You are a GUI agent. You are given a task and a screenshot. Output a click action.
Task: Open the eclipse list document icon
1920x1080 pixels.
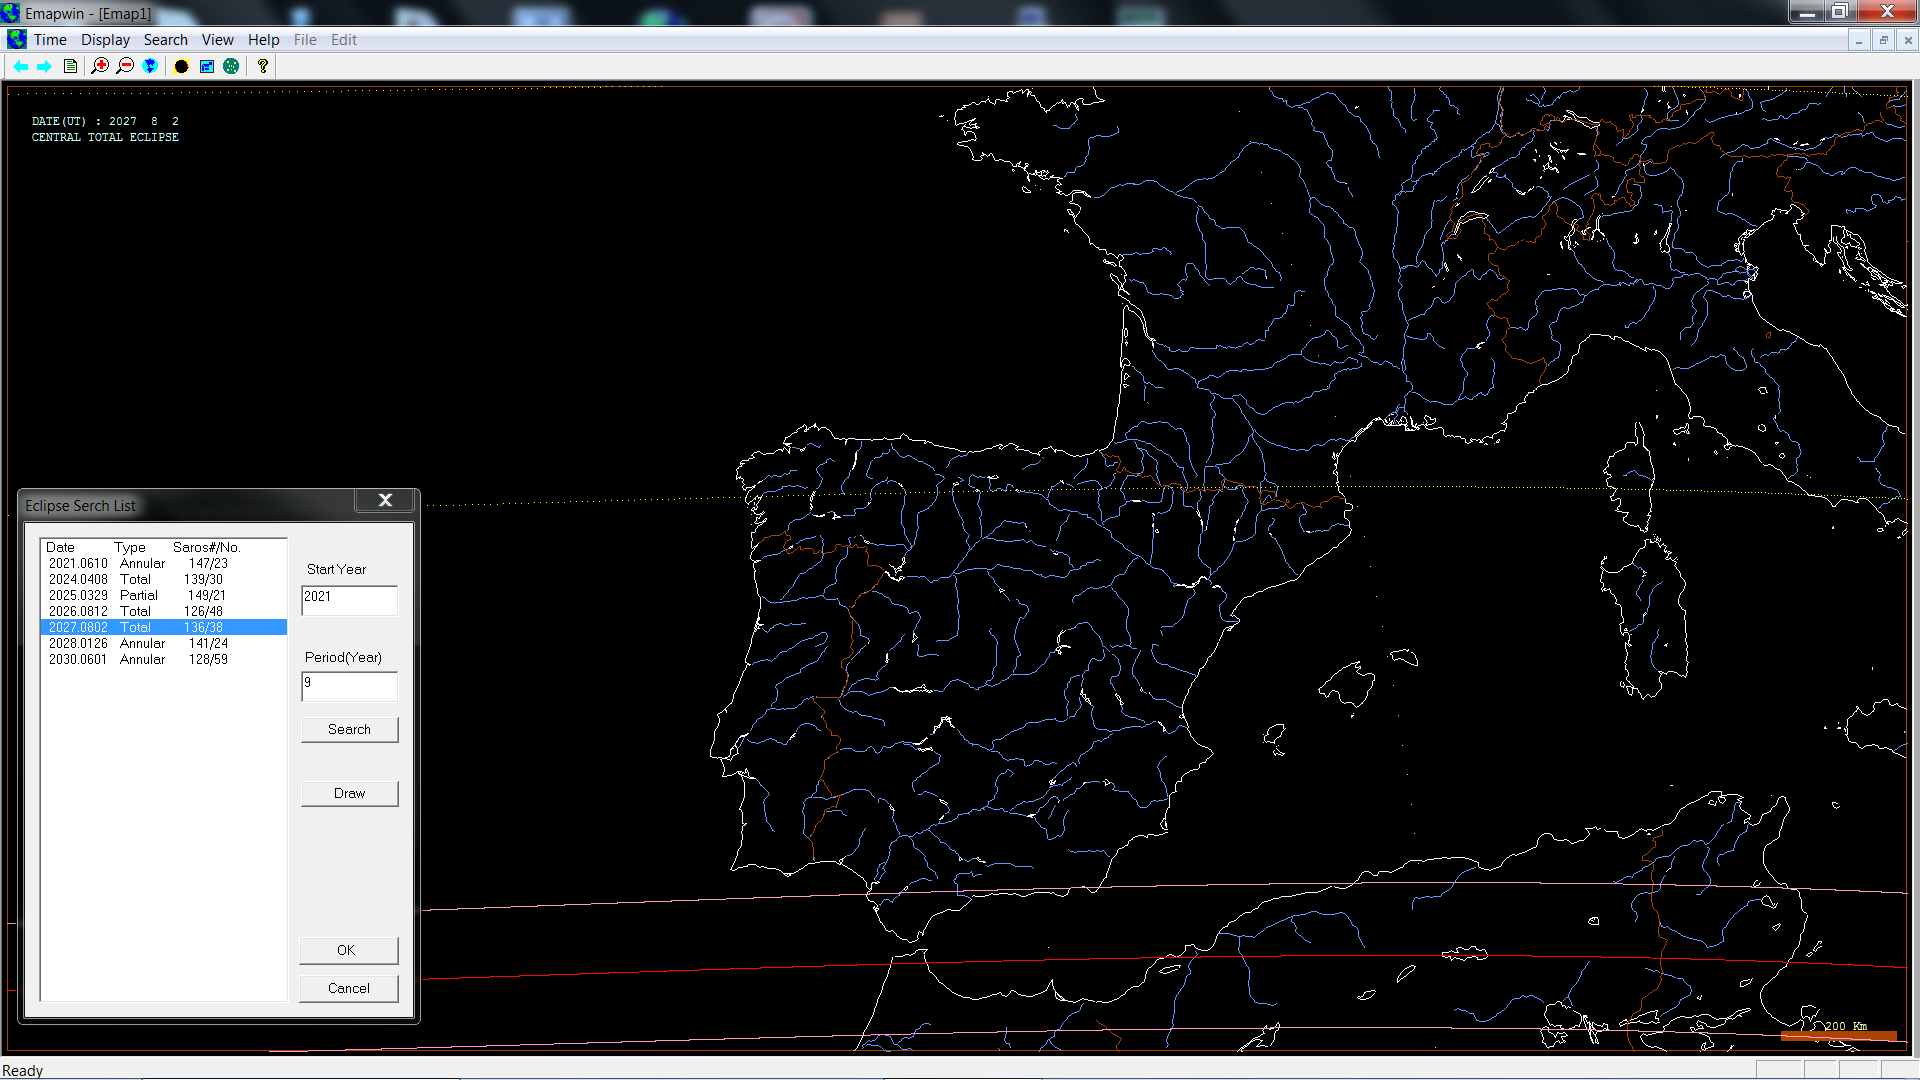coord(70,66)
